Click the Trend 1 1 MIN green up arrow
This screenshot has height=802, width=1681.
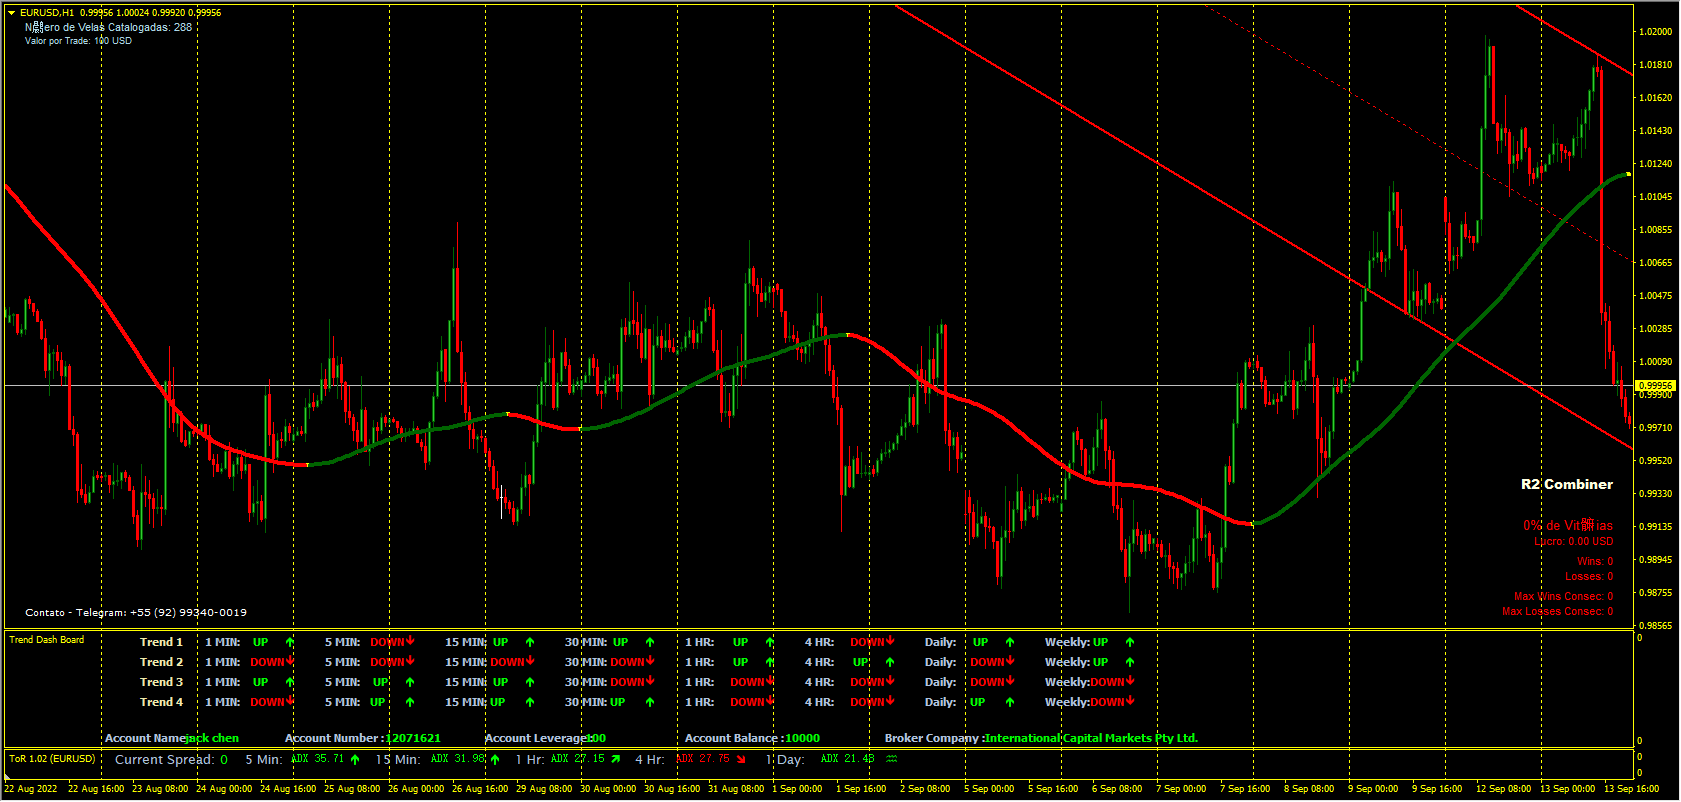(290, 642)
